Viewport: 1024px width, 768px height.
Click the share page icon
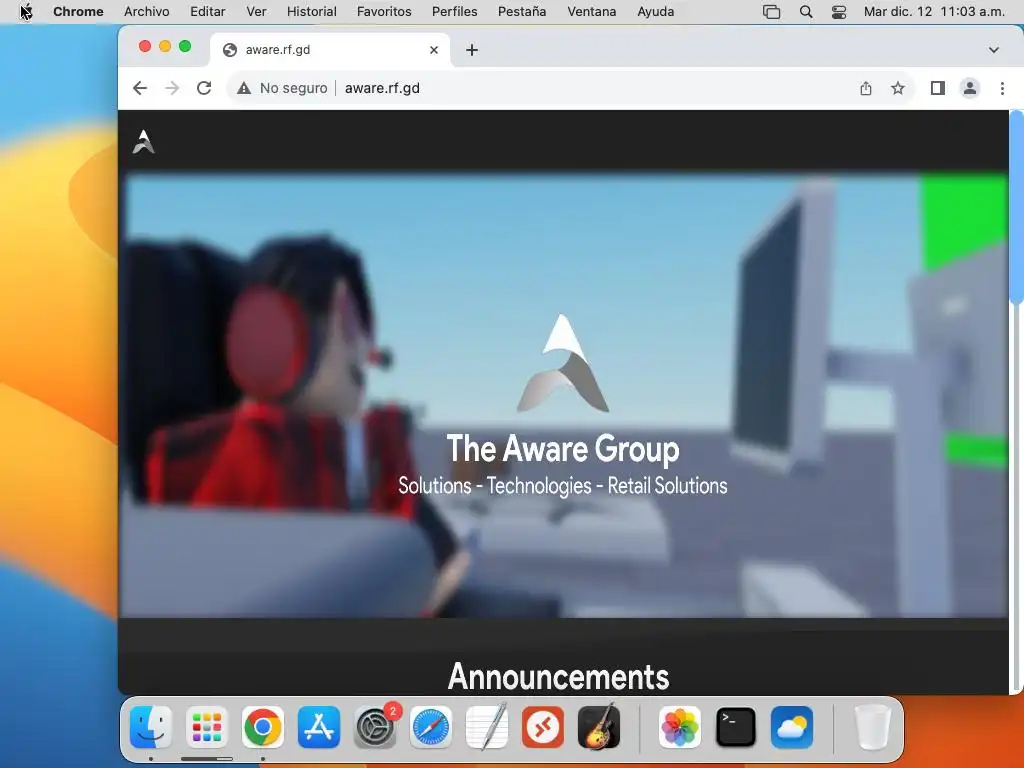pyautogui.click(x=866, y=88)
